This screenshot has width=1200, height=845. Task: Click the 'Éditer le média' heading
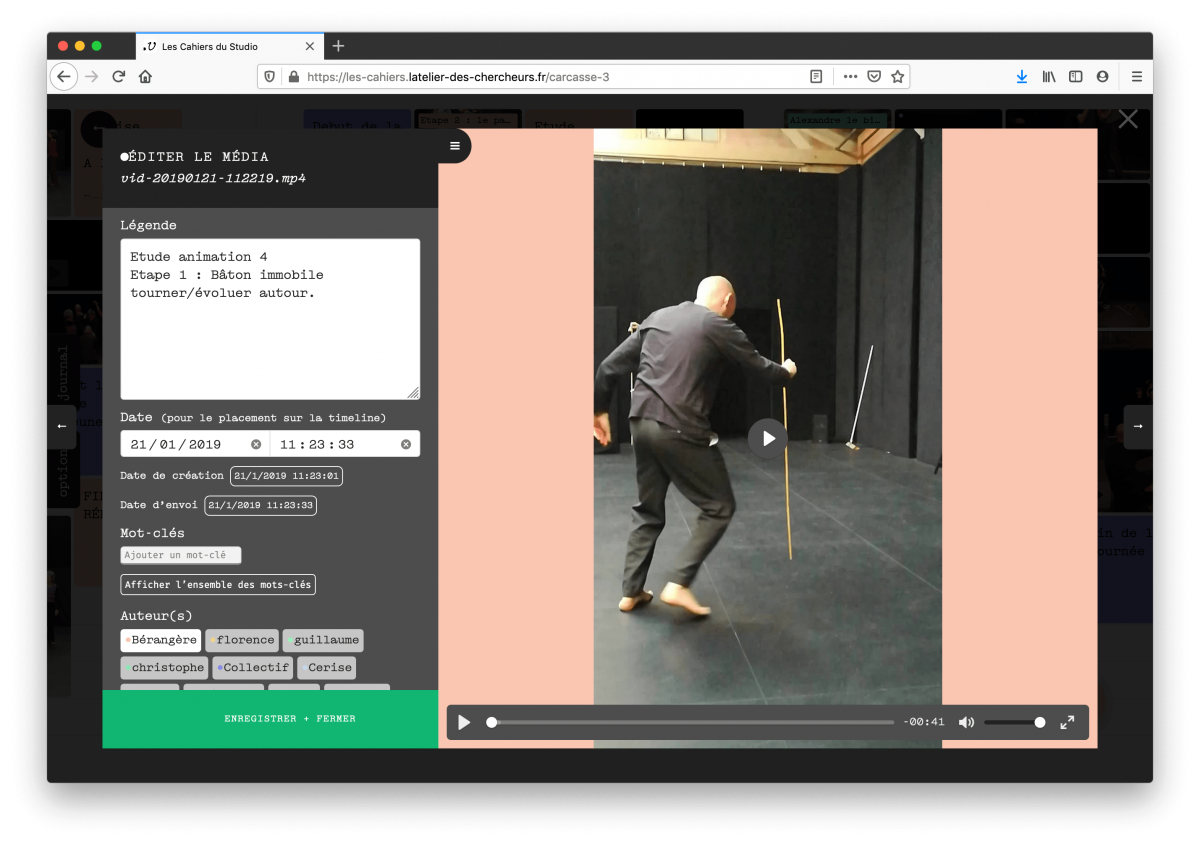click(195, 157)
